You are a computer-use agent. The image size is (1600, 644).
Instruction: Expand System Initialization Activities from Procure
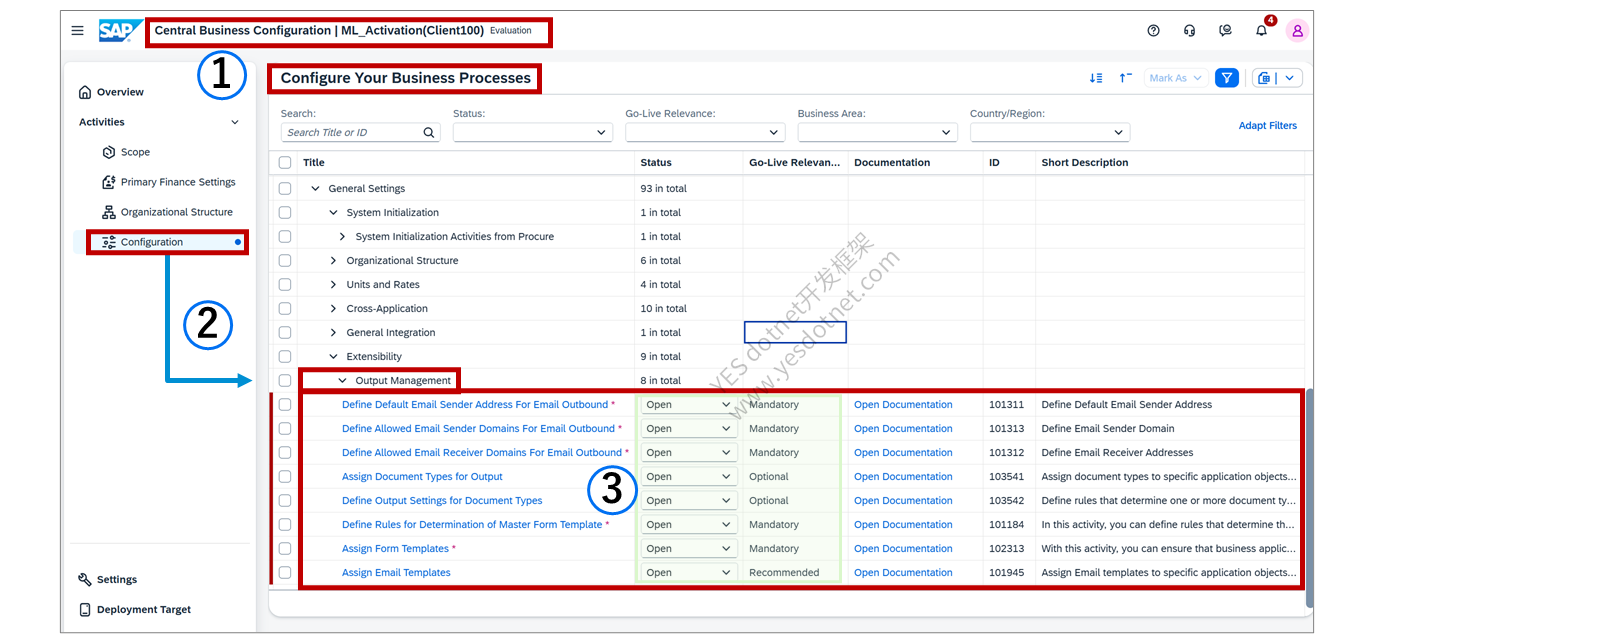(342, 237)
